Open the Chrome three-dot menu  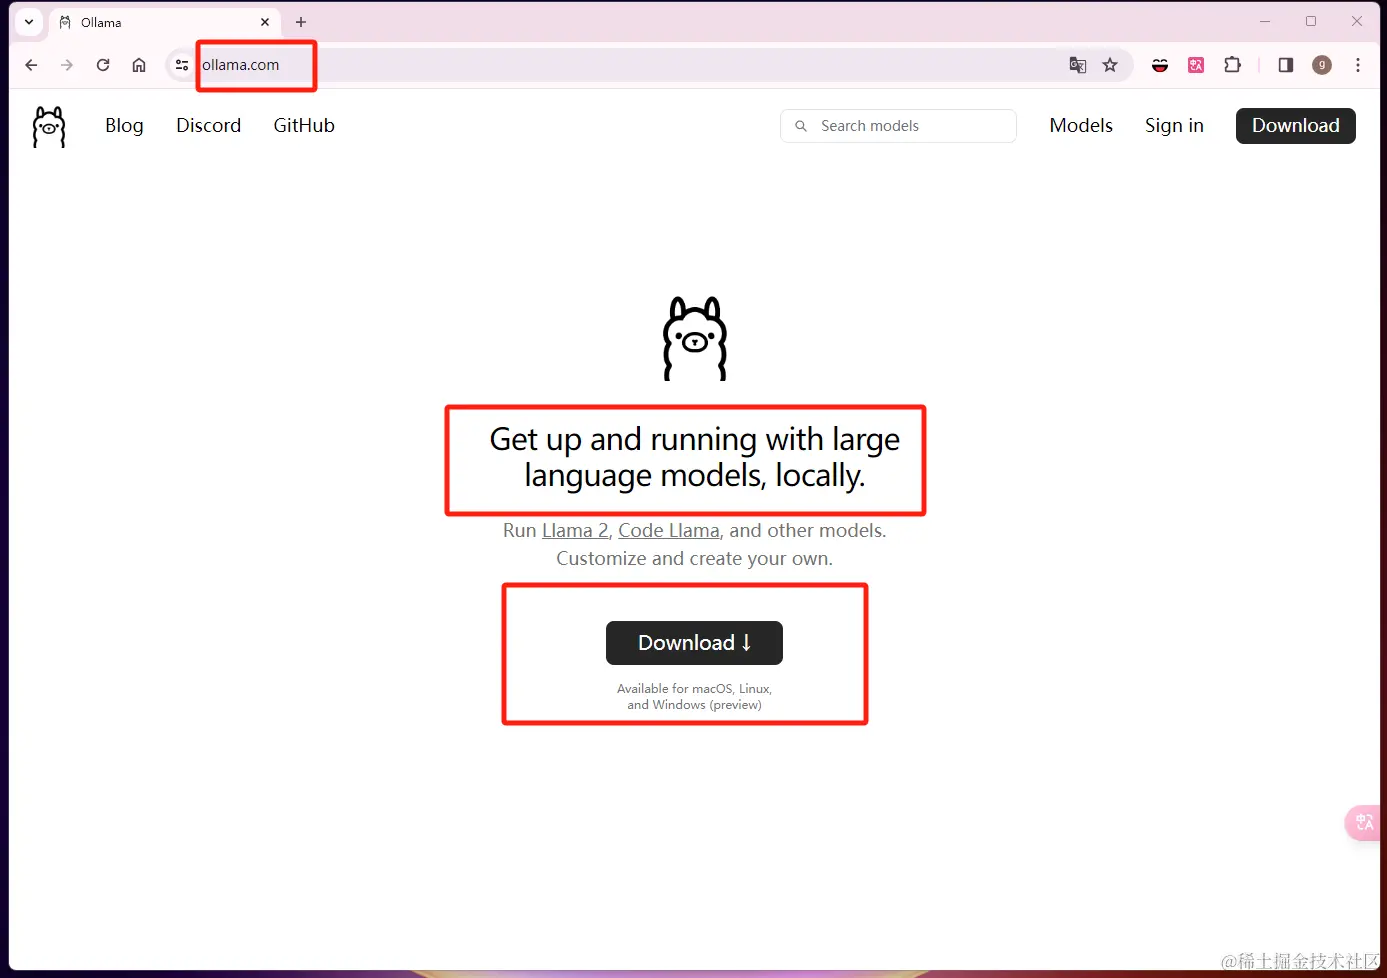tap(1358, 65)
